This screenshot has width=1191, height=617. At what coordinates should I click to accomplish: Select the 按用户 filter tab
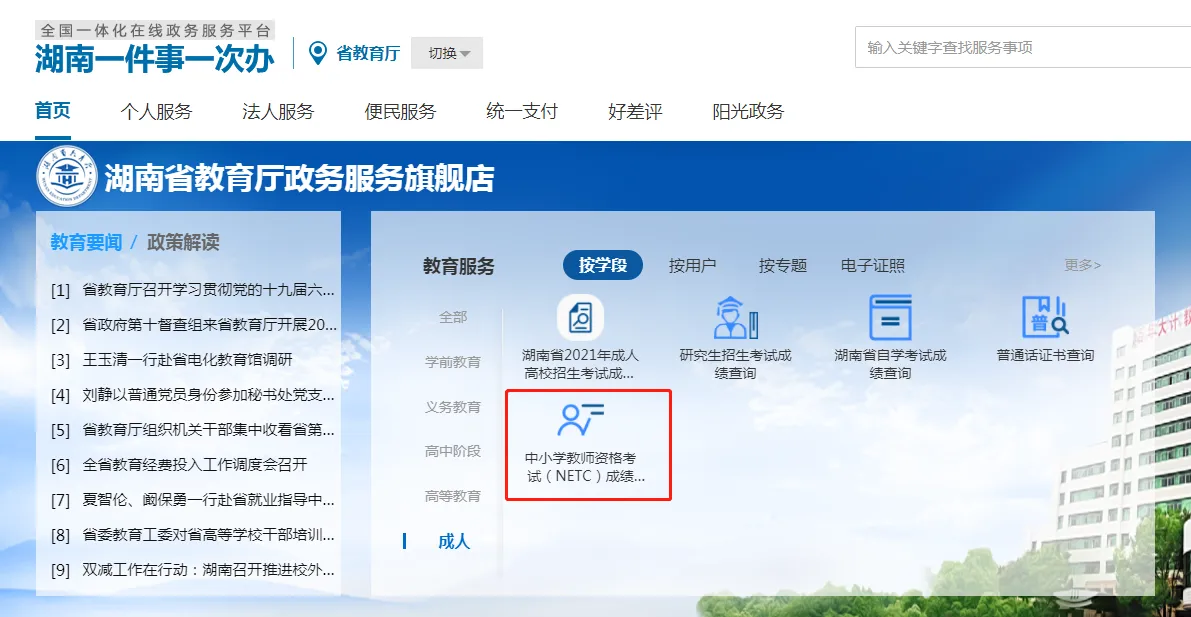692,265
